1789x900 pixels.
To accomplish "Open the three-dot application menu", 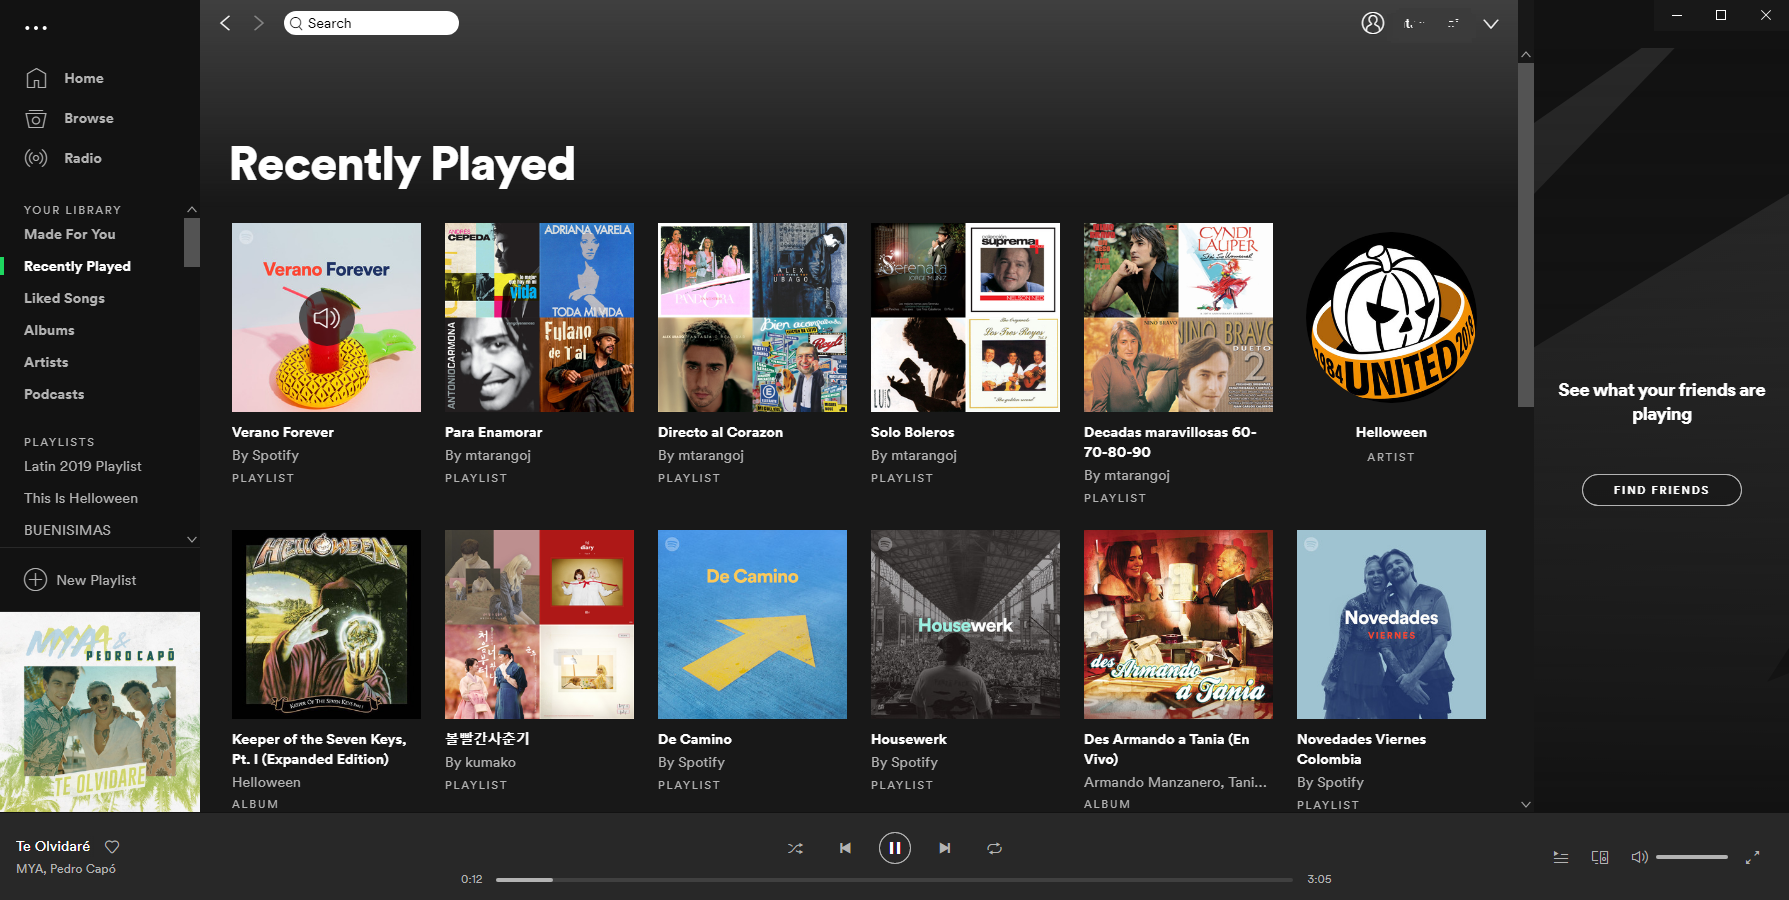I will pyautogui.click(x=36, y=28).
